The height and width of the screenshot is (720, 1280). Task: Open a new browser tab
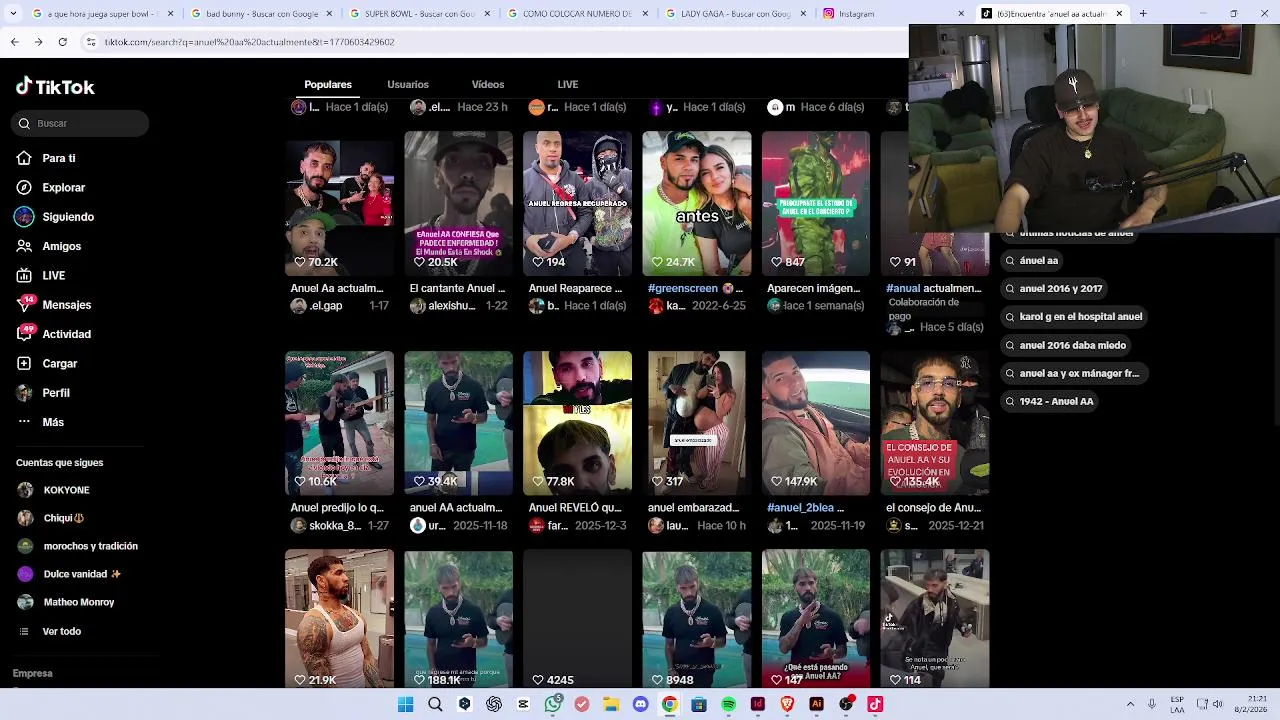point(1143,14)
